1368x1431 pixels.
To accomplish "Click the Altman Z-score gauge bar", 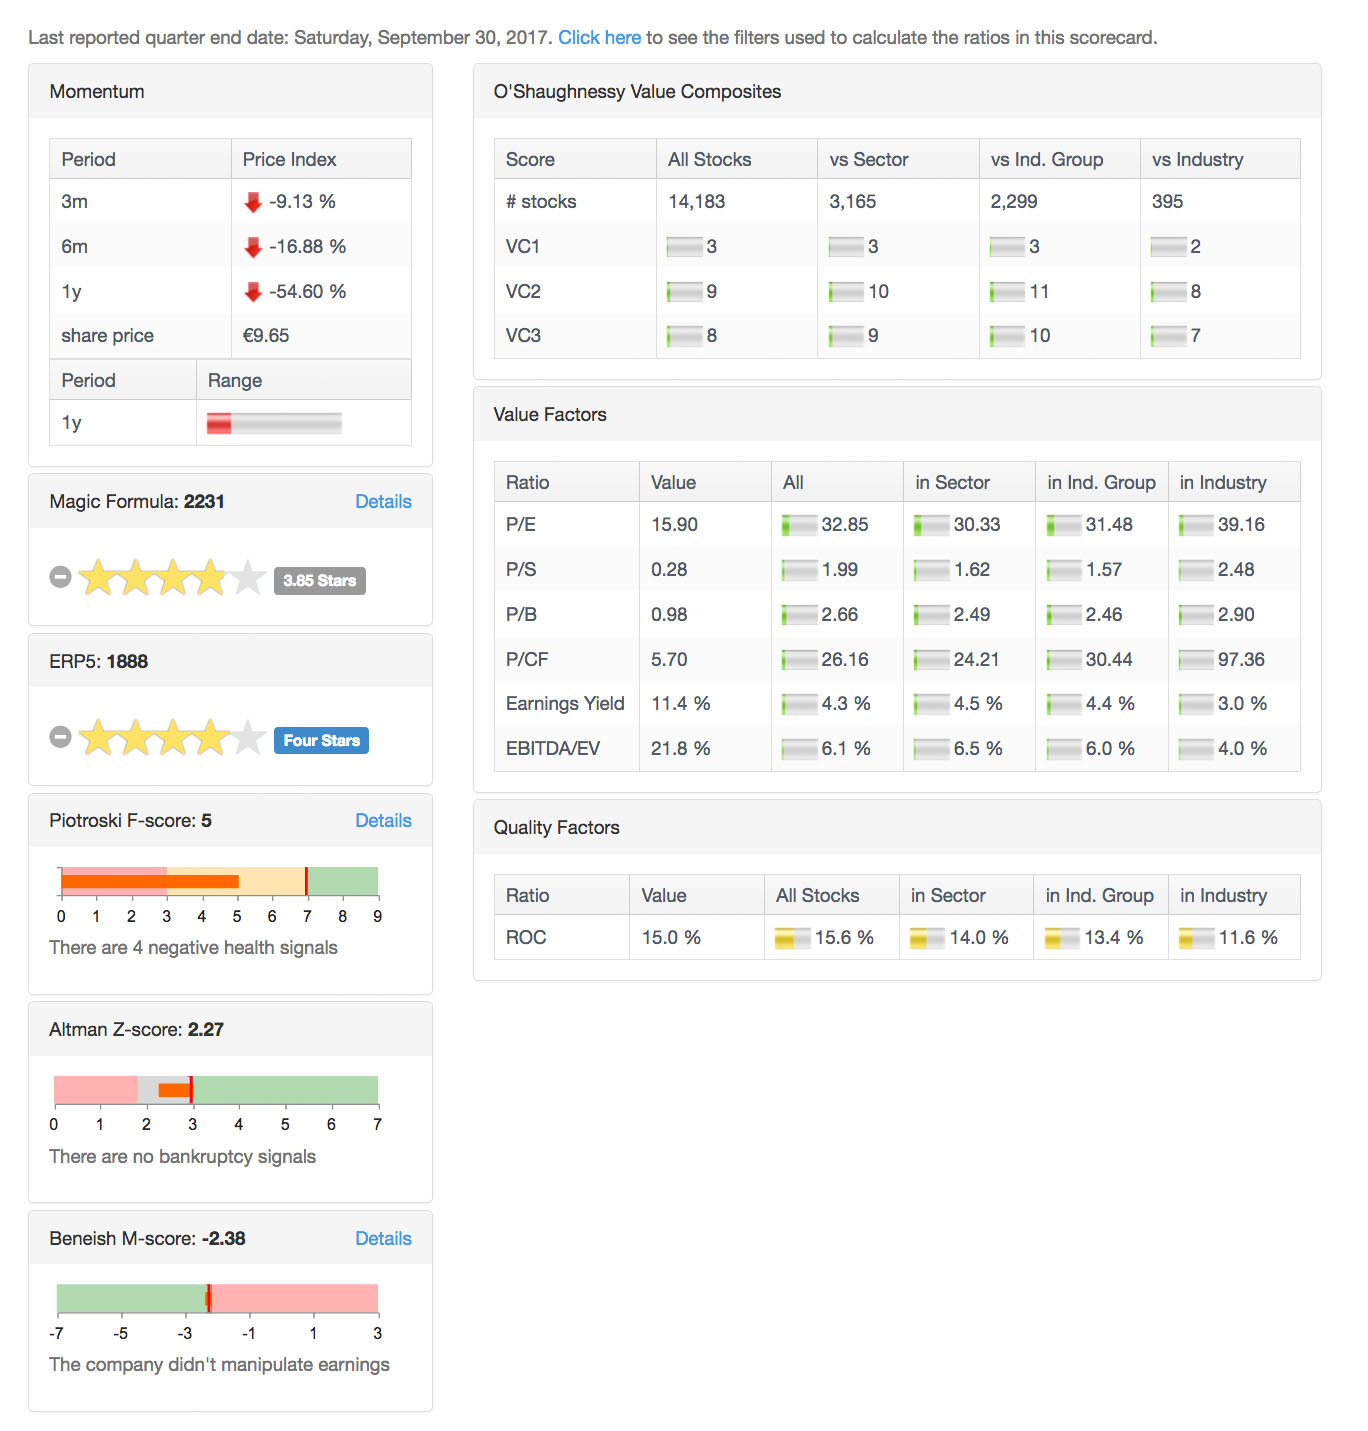I will (216, 1090).
